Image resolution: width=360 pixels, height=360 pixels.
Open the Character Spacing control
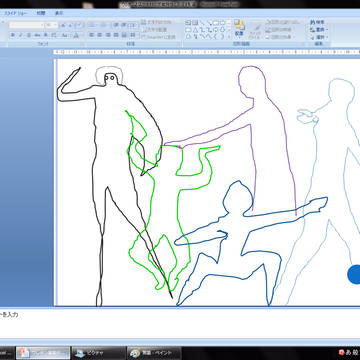pyautogui.click(x=54, y=35)
